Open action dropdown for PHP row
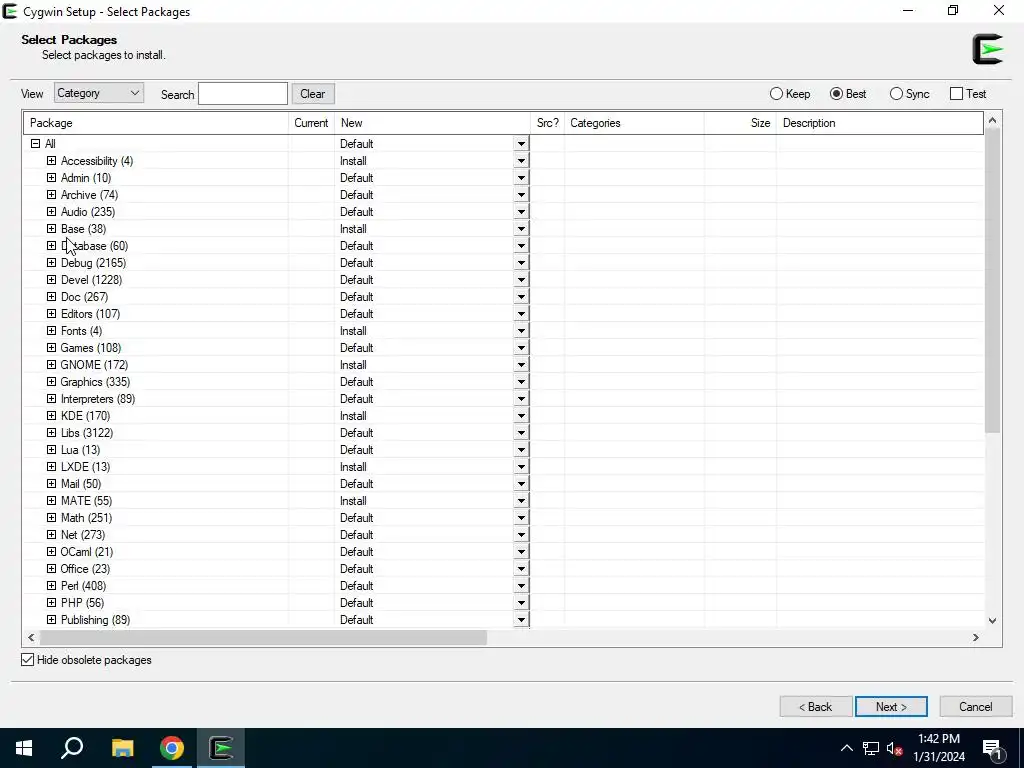 pos(521,602)
